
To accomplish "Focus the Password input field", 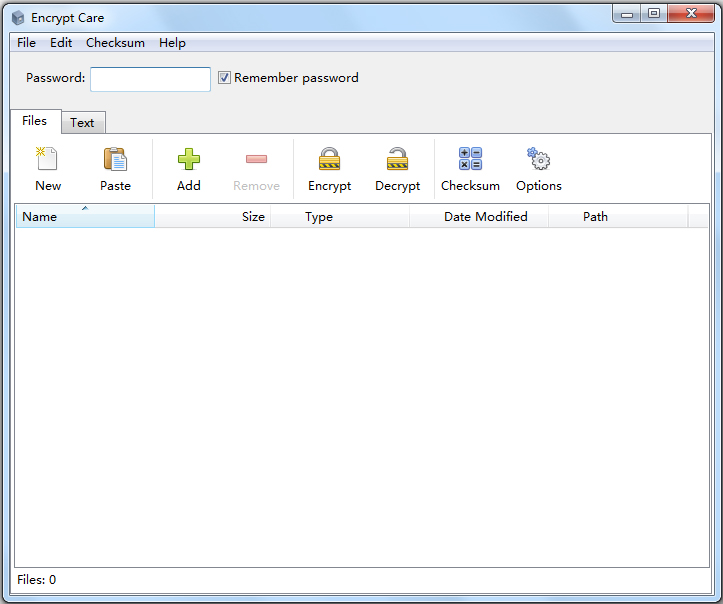I will point(150,79).
